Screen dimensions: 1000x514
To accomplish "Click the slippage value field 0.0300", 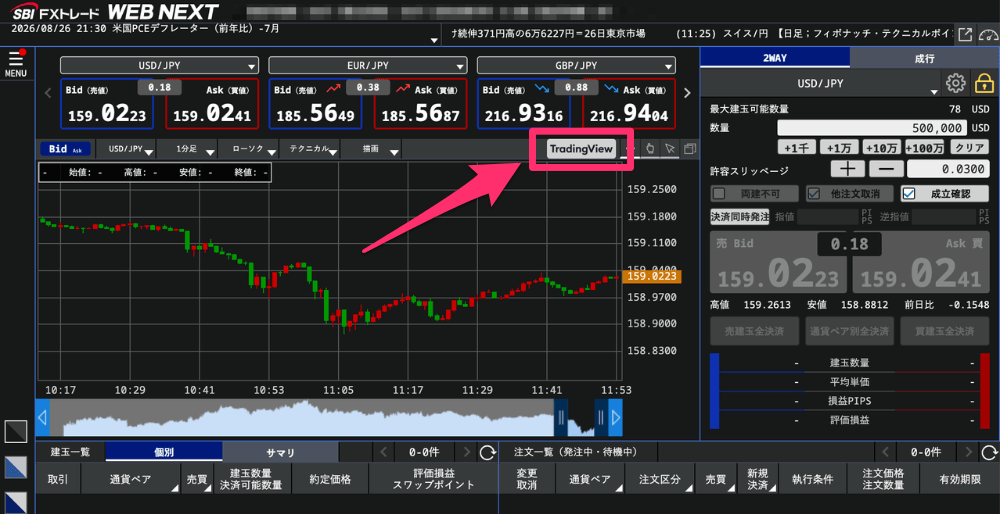I will pyautogui.click(x=947, y=169).
